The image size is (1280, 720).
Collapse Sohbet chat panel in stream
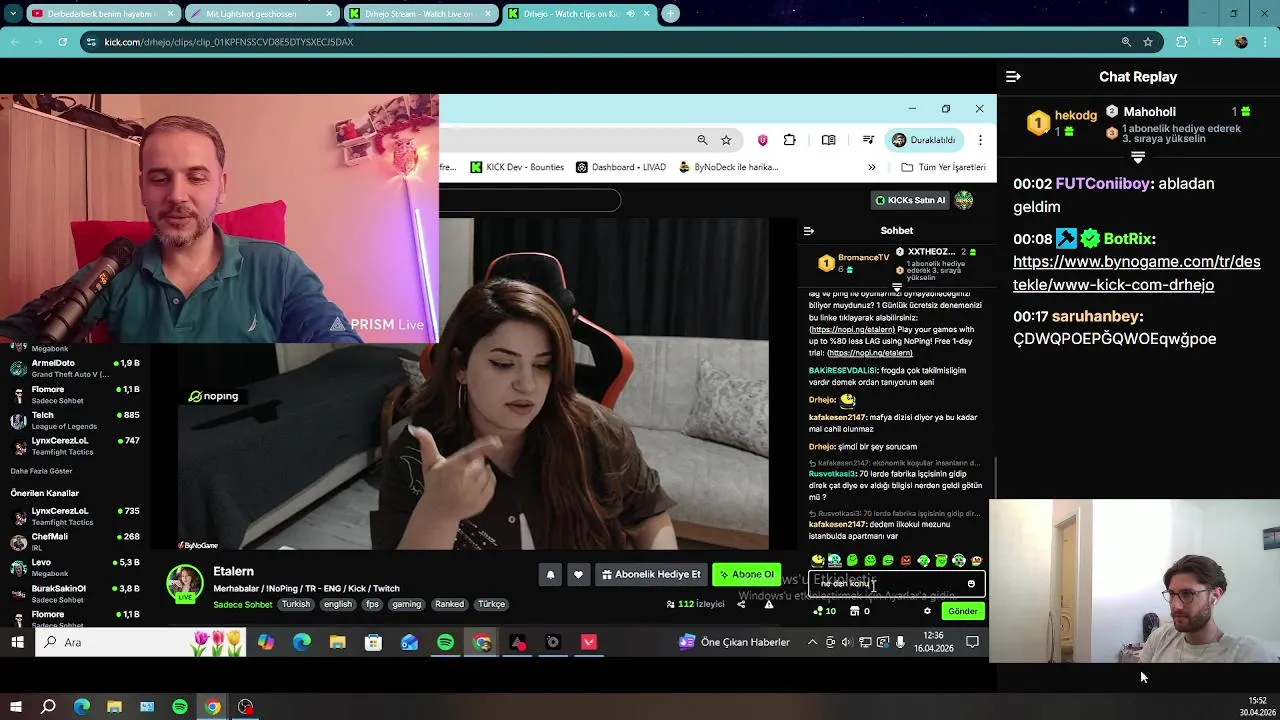[x=809, y=231]
